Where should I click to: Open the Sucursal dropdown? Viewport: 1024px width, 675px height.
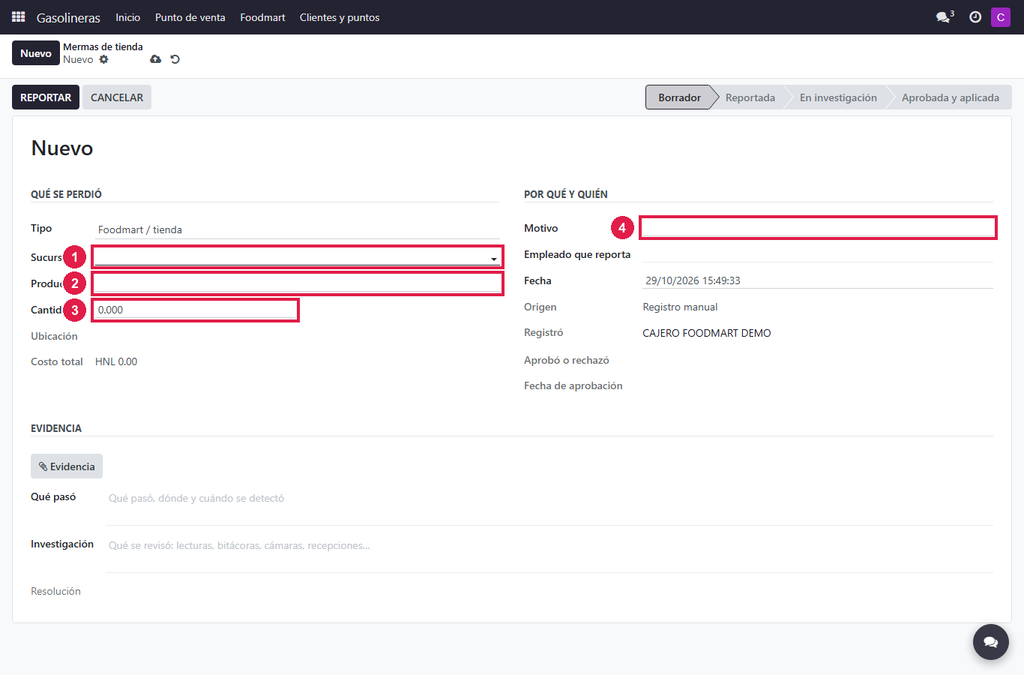(297, 257)
